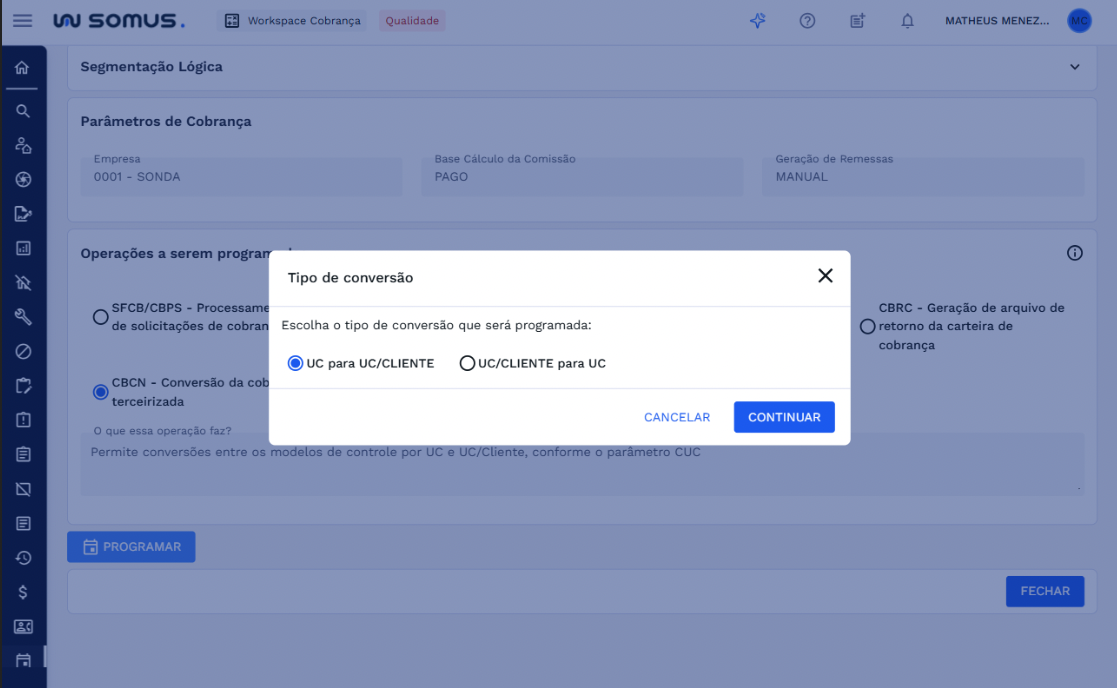This screenshot has width=1117, height=688.
Task: Click the user name MATHEUS MENEZ...
Action: tap(997, 21)
